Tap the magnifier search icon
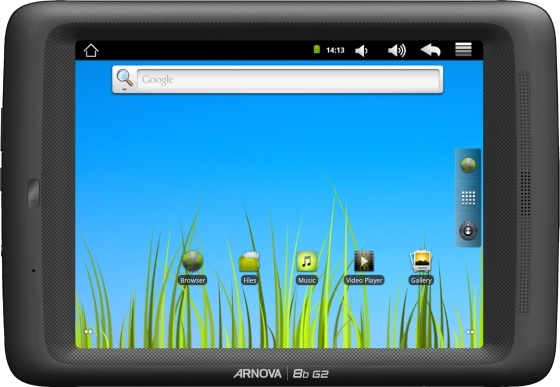 (x=125, y=77)
